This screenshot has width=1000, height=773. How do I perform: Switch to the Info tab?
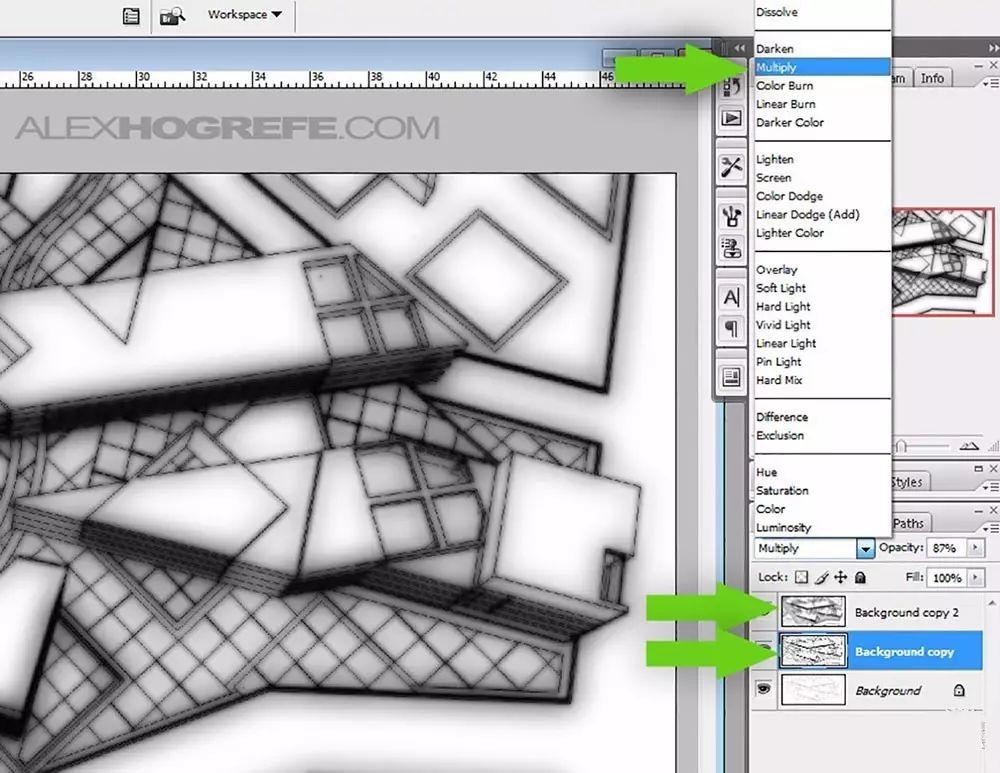coord(932,78)
